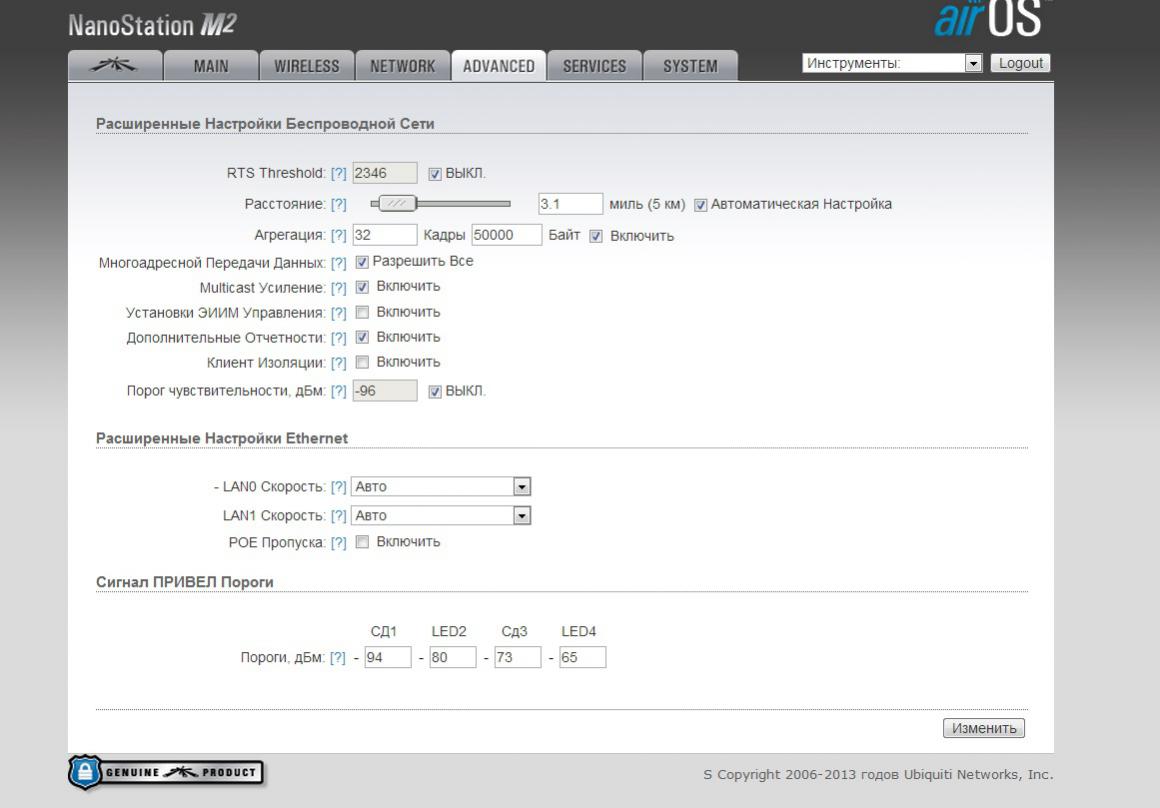Screen dimensions: 1160x808
Task: Open help for Многоадресной Передачи Данных
Action: click(x=338, y=263)
